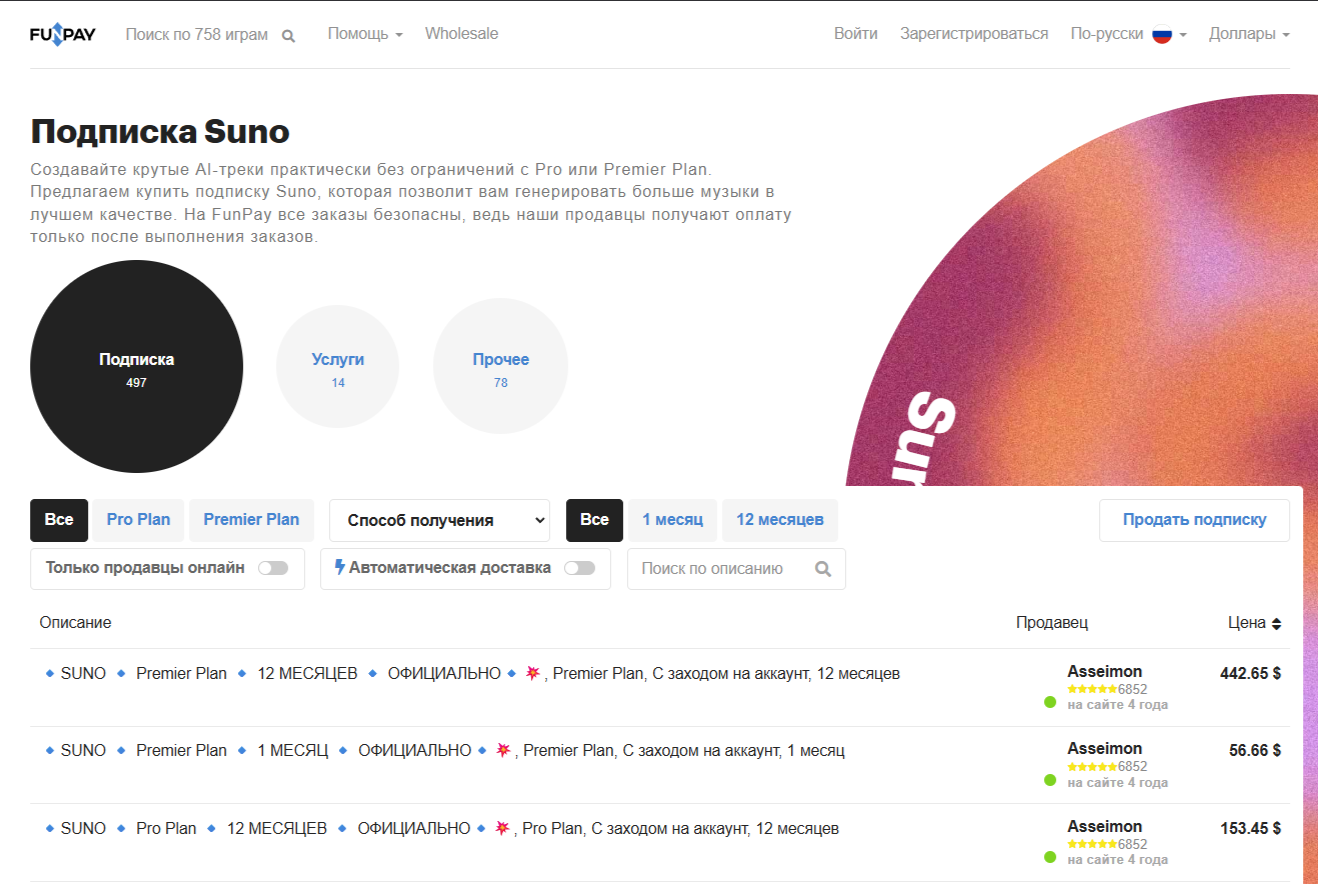1318x884 pixels.
Task: Click the 56.66 $ price
Action: click(1255, 751)
